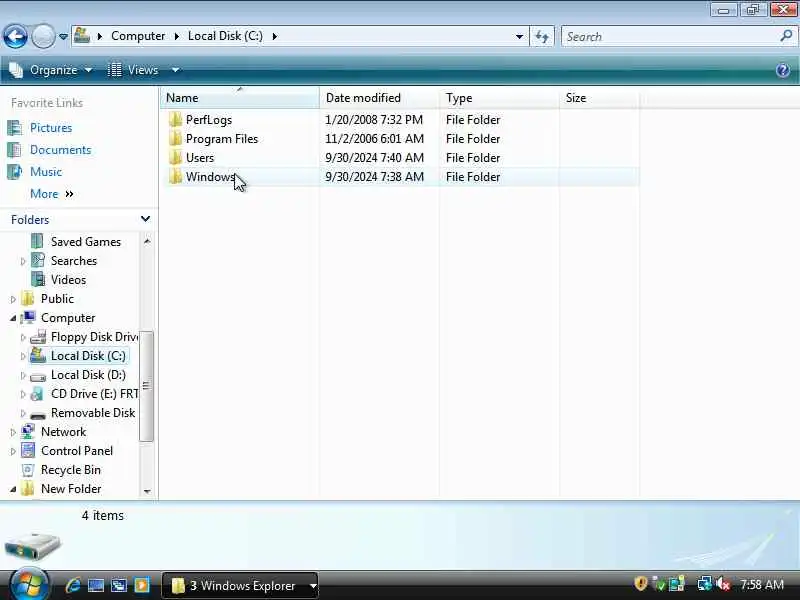The height and width of the screenshot is (600, 800).
Task: Select Removable Disk icon in tree
Action: click(x=38, y=414)
